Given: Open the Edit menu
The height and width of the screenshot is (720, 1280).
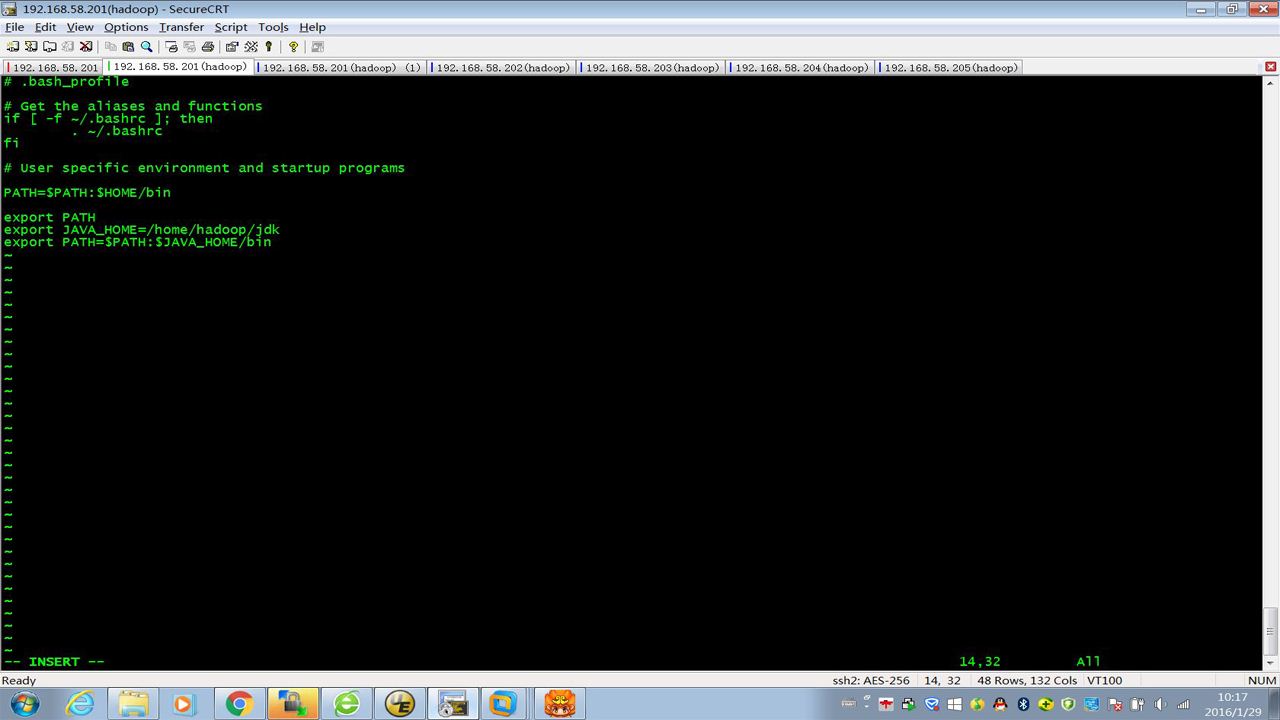Looking at the screenshot, I should click(45, 27).
